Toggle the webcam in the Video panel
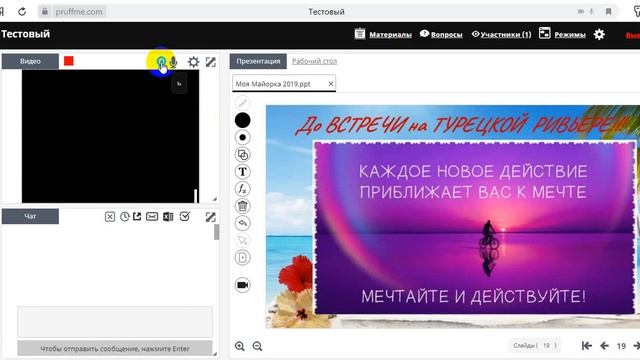Image resolution: width=640 pixels, height=360 pixels. [161, 62]
